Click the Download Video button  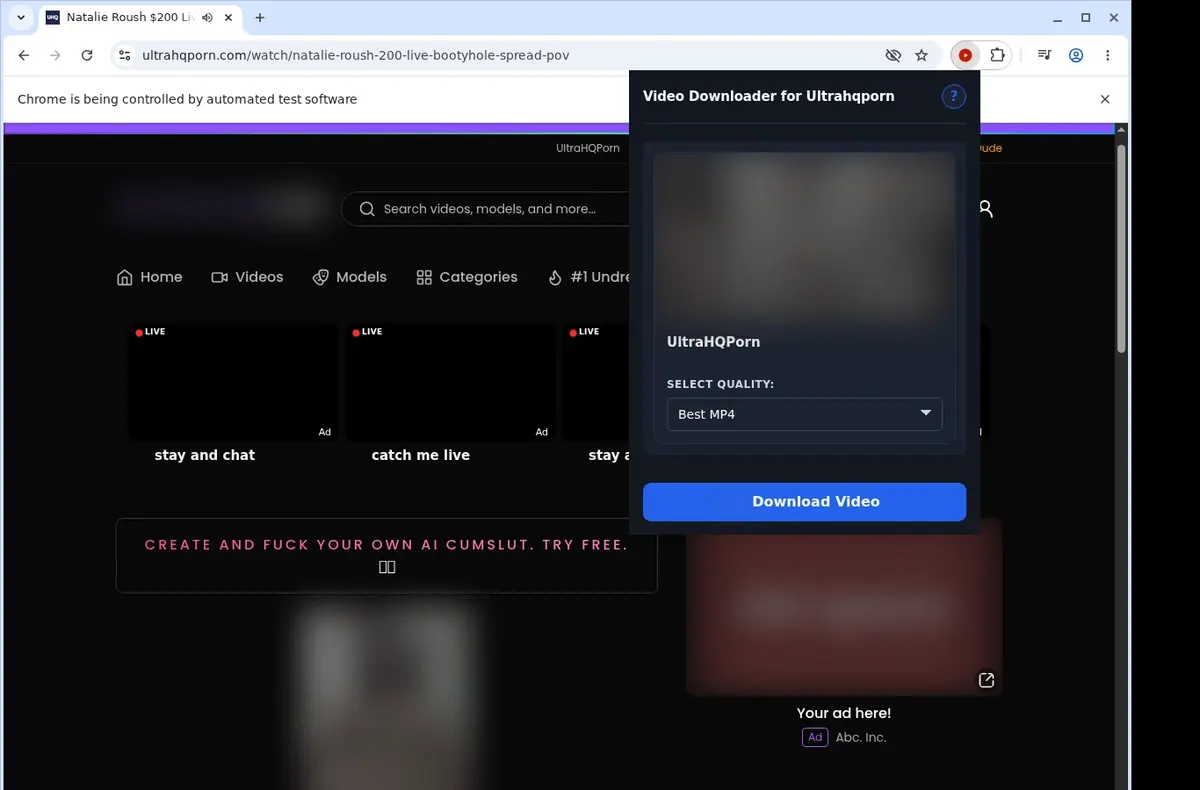click(805, 502)
